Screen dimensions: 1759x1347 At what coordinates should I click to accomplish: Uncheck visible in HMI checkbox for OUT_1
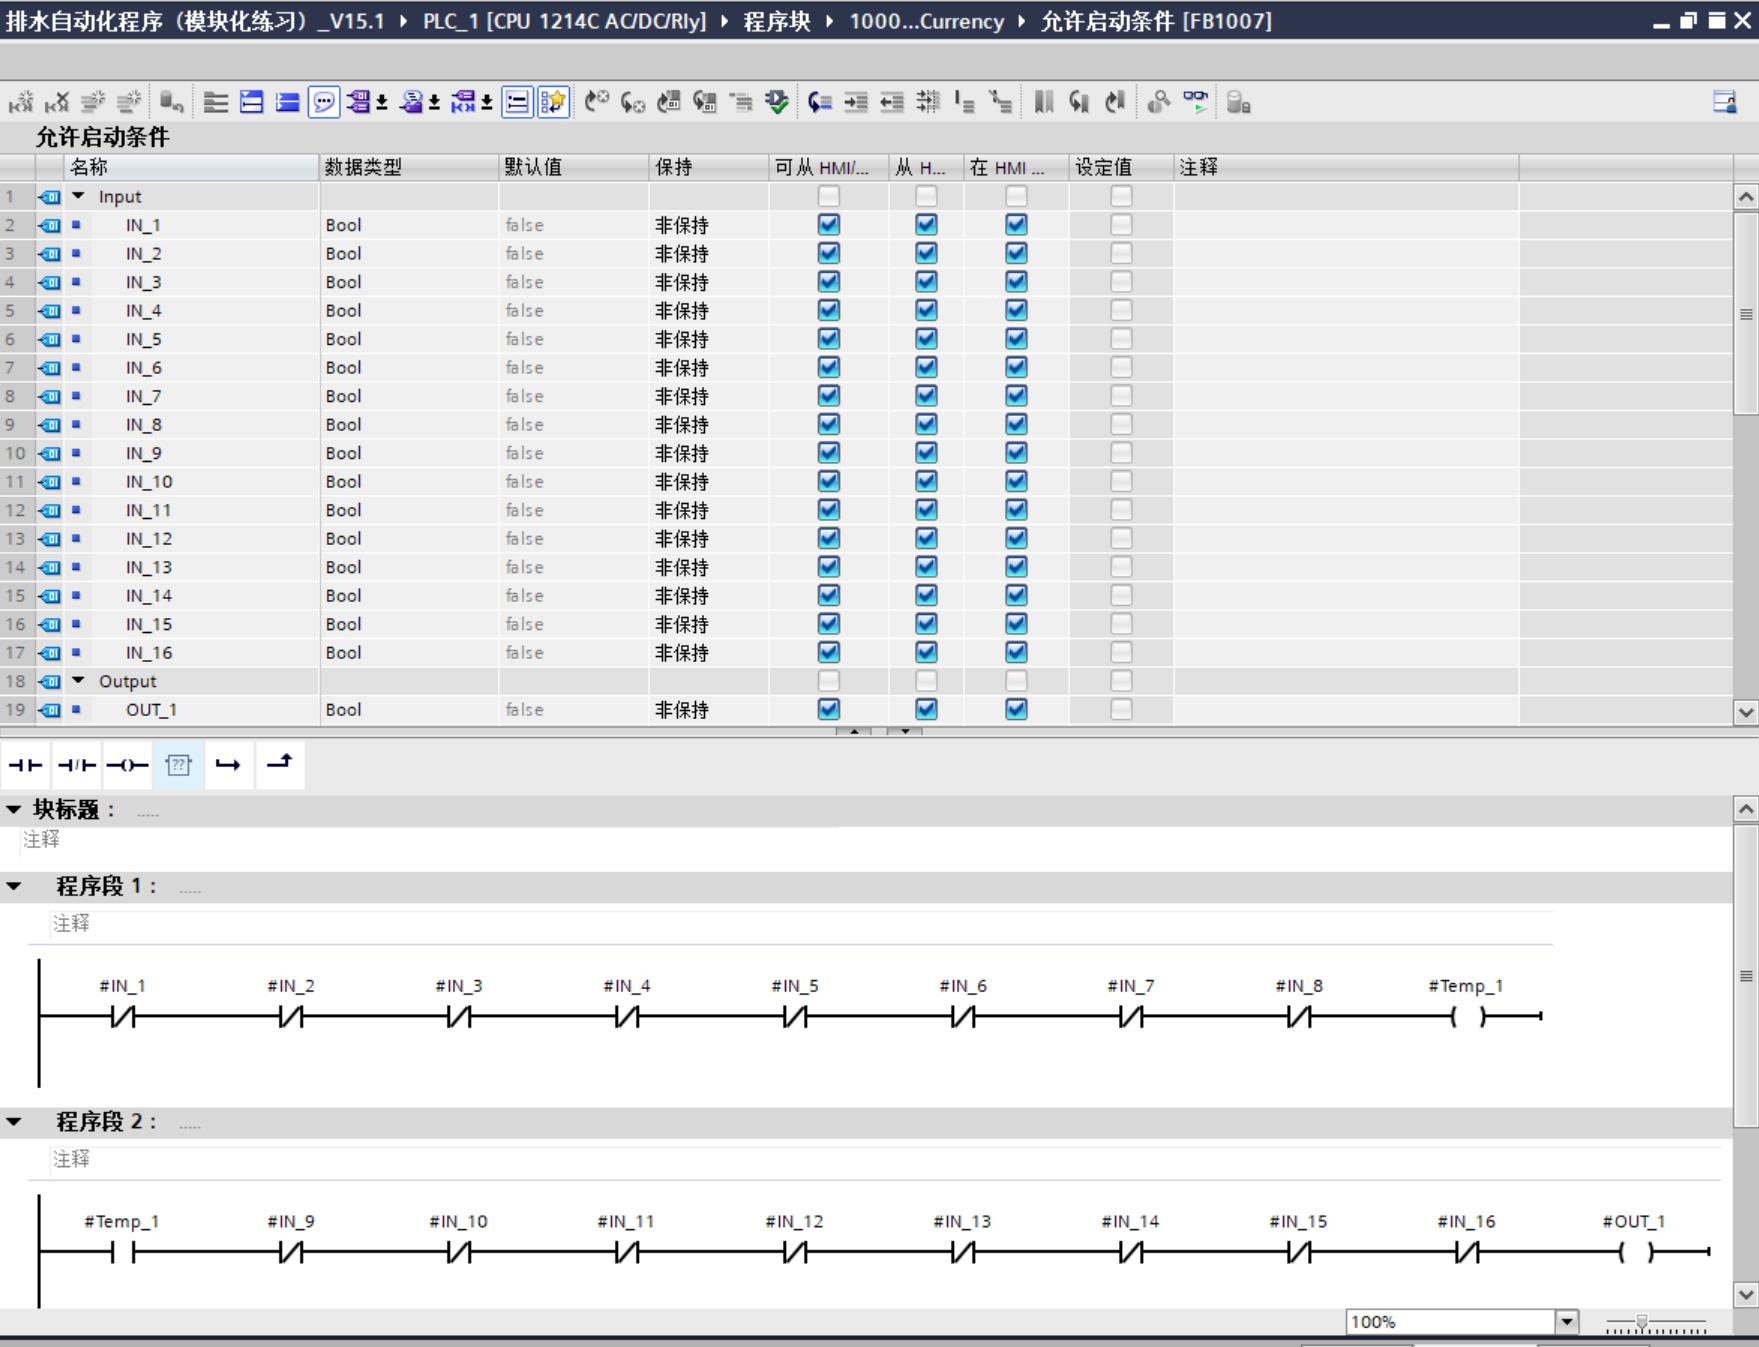coord(1016,710)
